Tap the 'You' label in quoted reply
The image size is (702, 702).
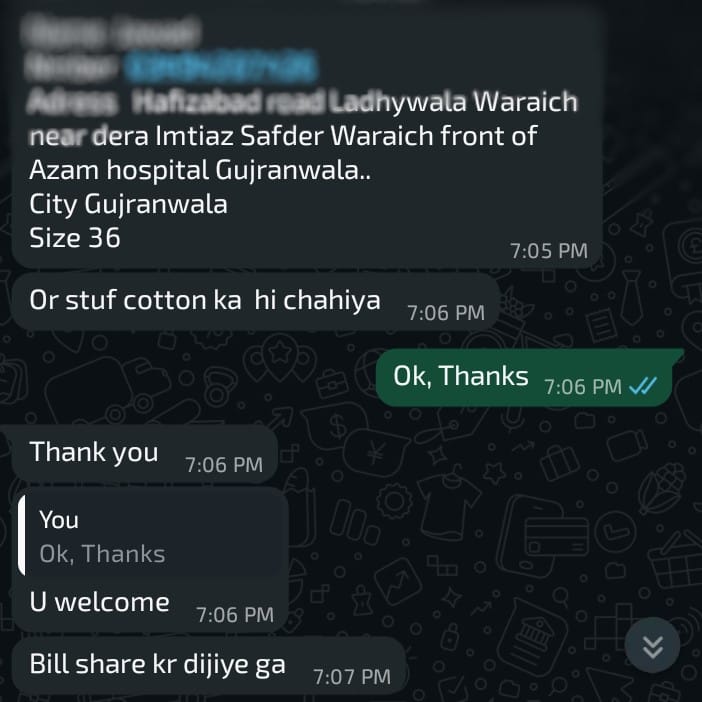[59, 520]
